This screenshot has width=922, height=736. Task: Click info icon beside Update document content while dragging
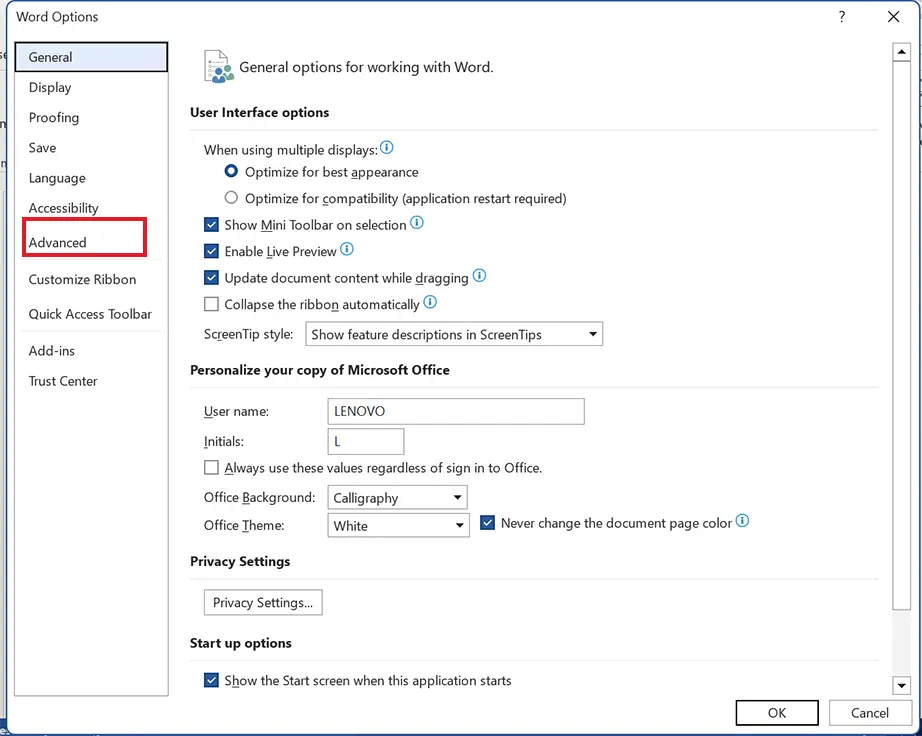[479, 275]
